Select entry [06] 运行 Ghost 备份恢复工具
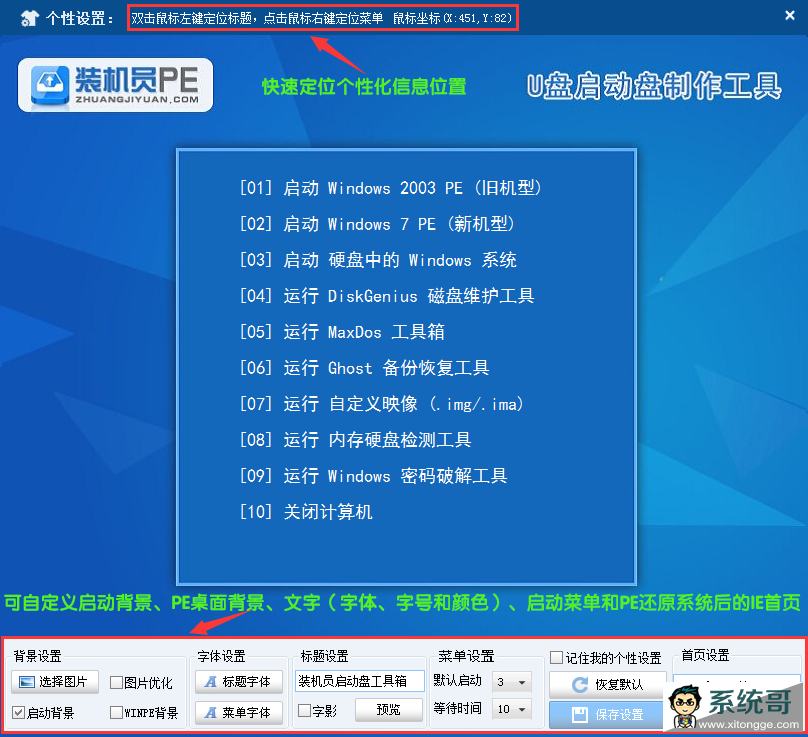Image resolution: width=808 pixels, height=737 pixels. [x=364, y=368]
